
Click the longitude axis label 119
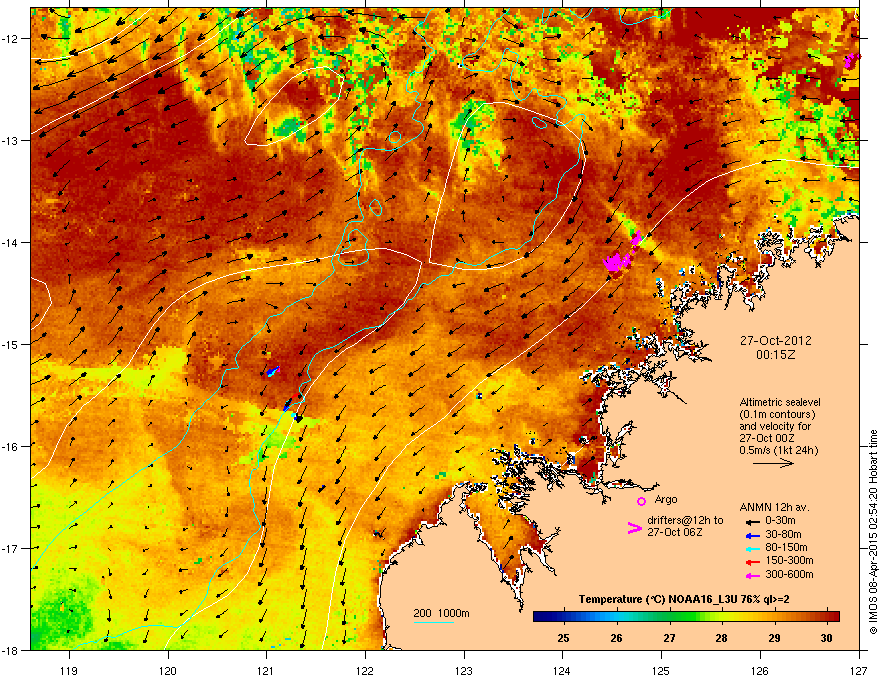coord(69,670)
